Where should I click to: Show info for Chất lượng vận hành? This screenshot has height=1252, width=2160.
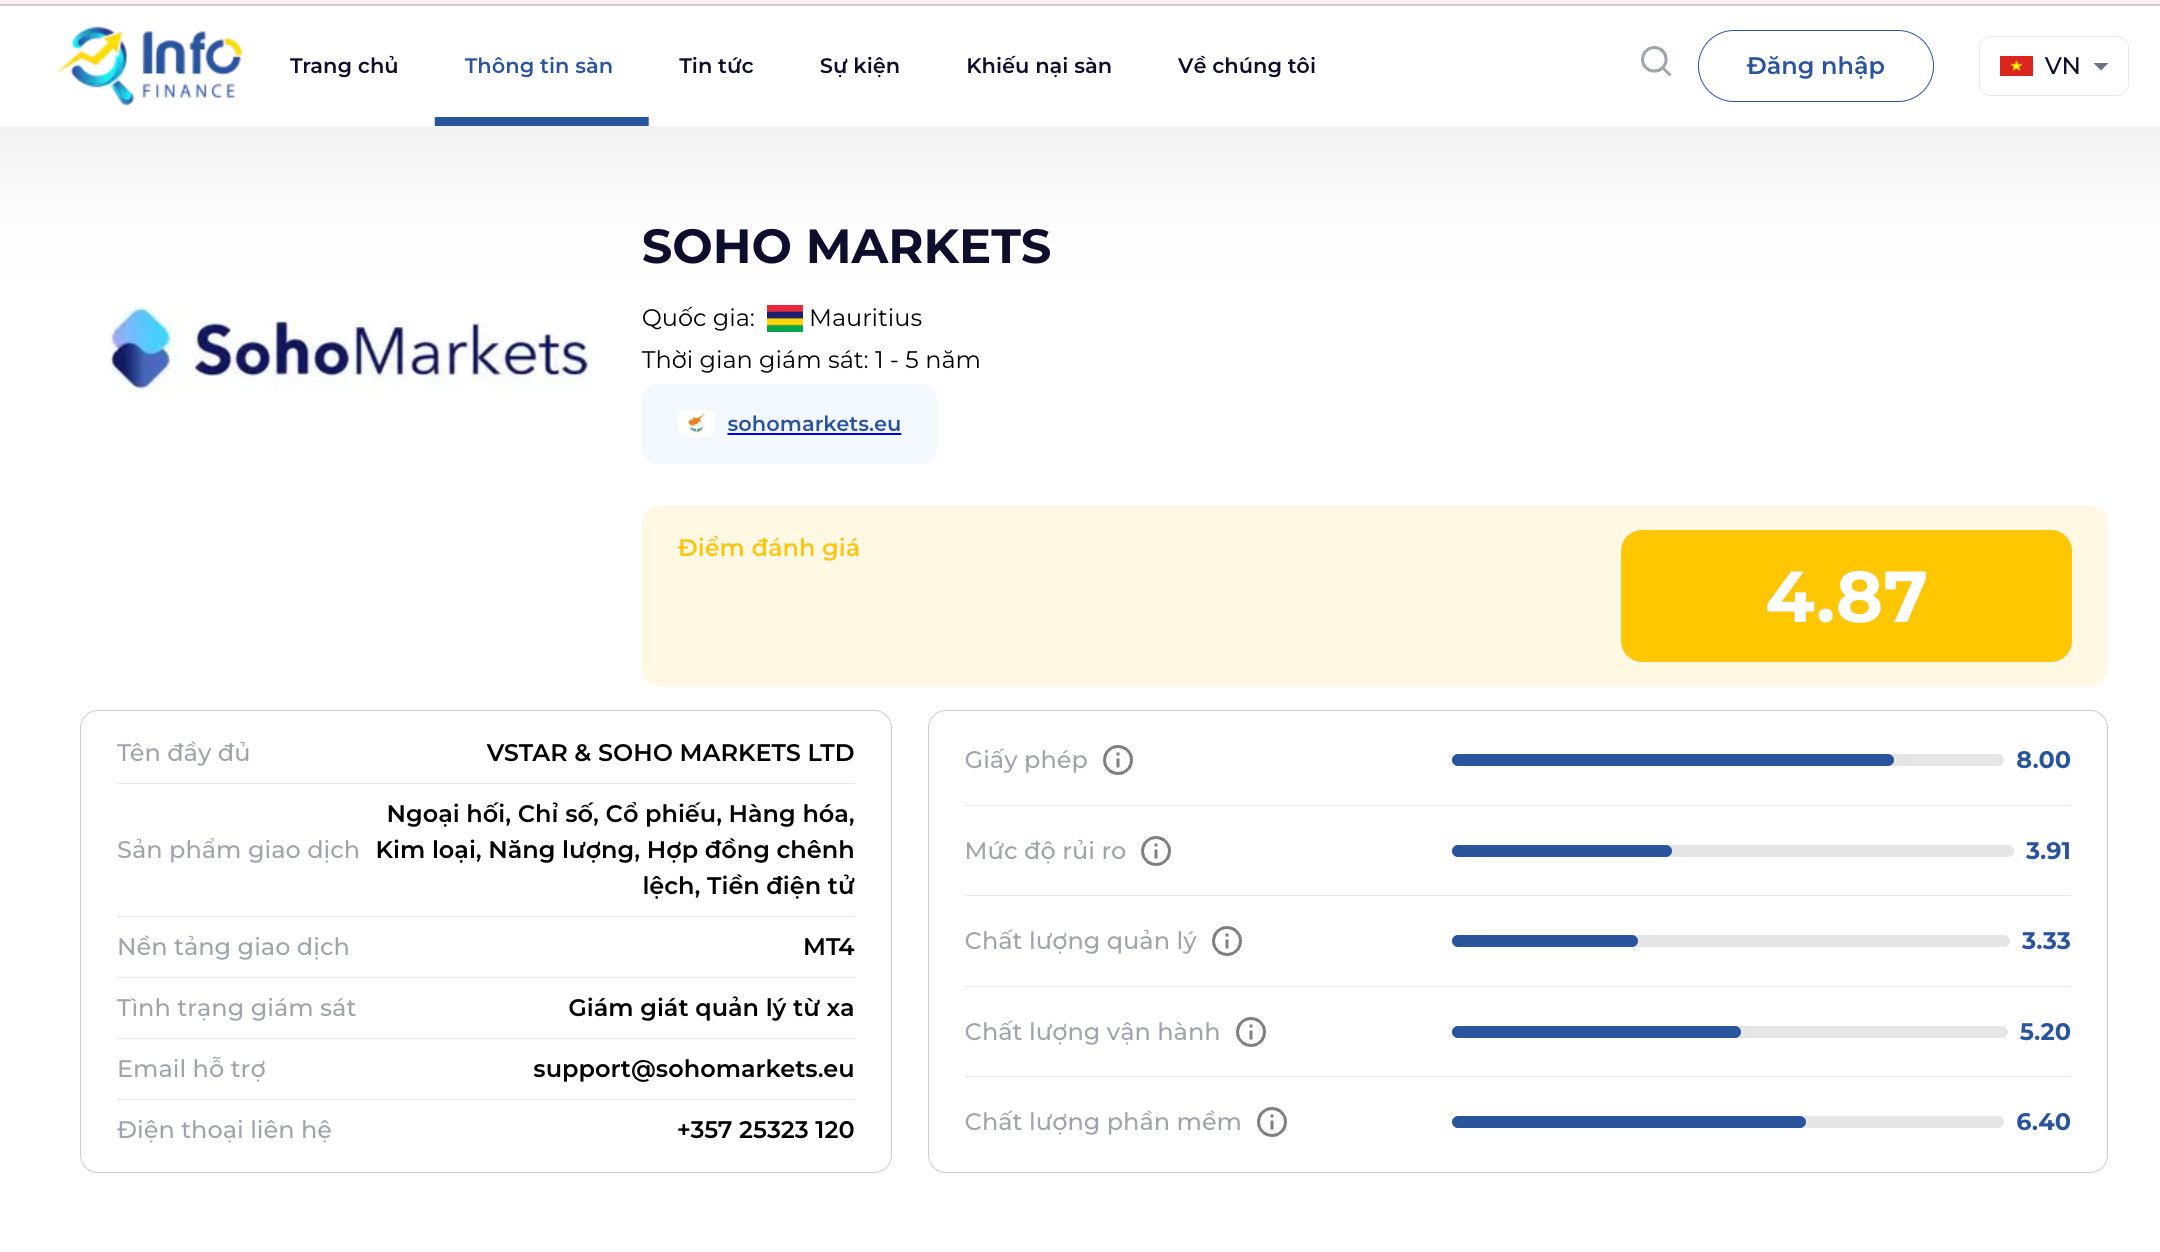[x=1251, y=1032]
